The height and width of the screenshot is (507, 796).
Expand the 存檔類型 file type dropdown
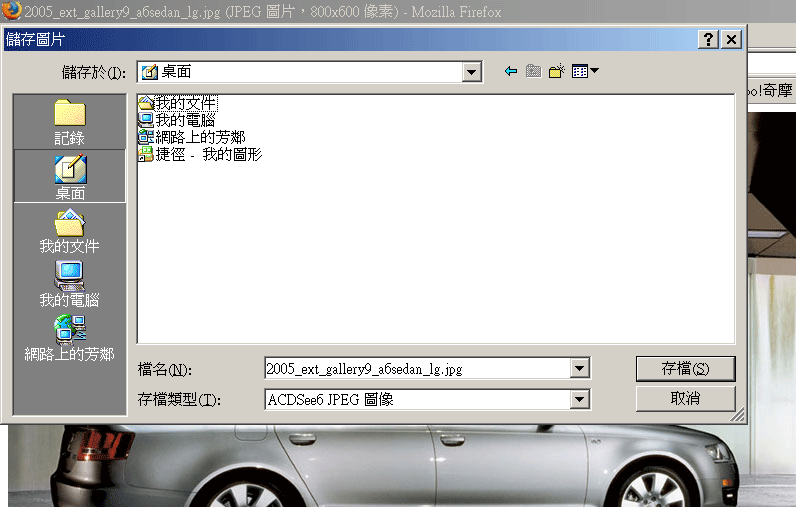click(579, 399)
